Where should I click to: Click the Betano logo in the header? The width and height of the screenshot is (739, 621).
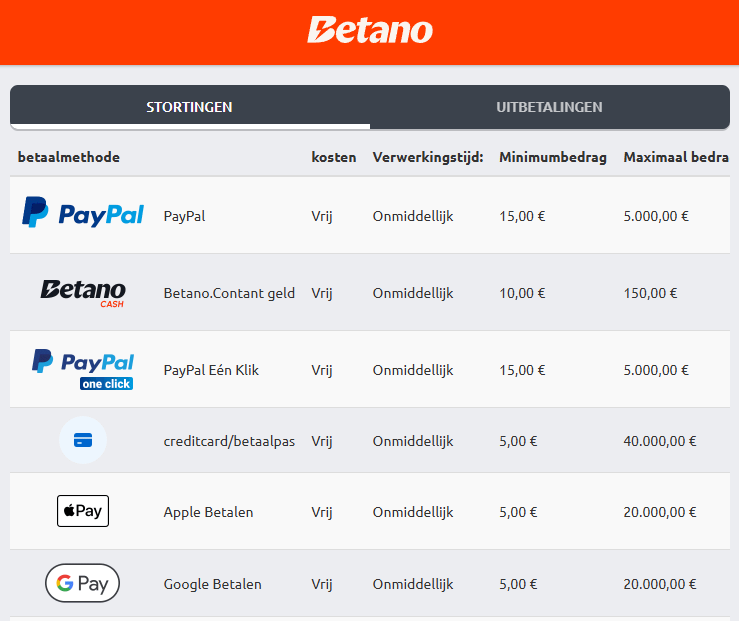pos(370,30)
